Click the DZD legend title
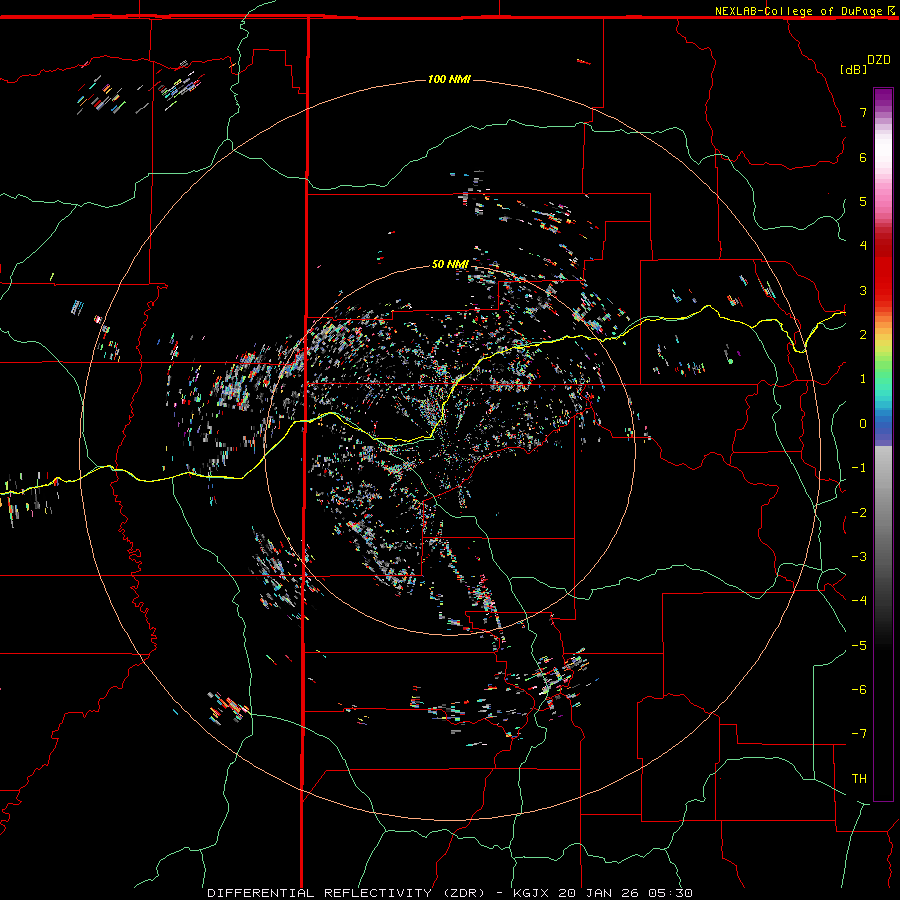 click(x=878, y=60)
